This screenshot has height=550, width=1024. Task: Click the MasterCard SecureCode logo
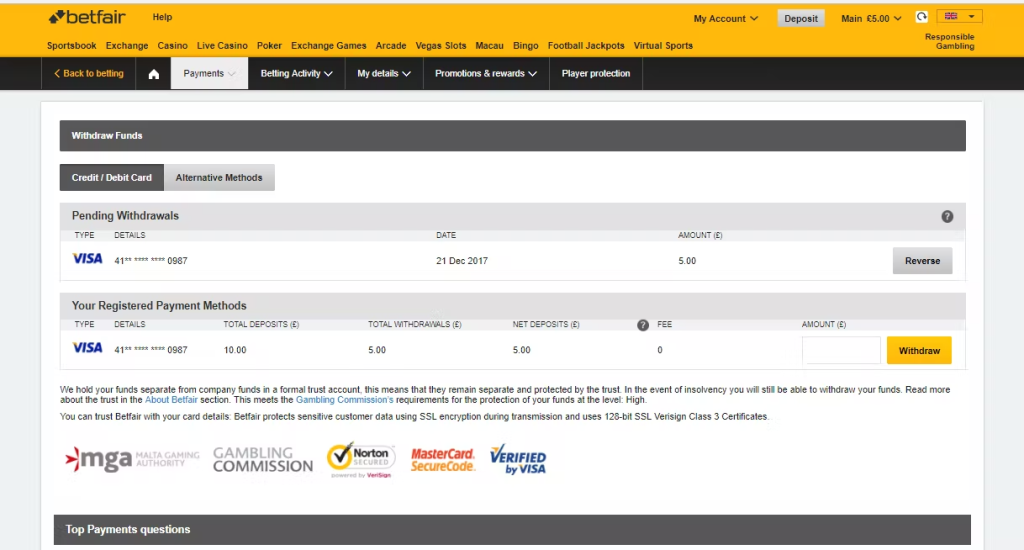tap(443, 460)
